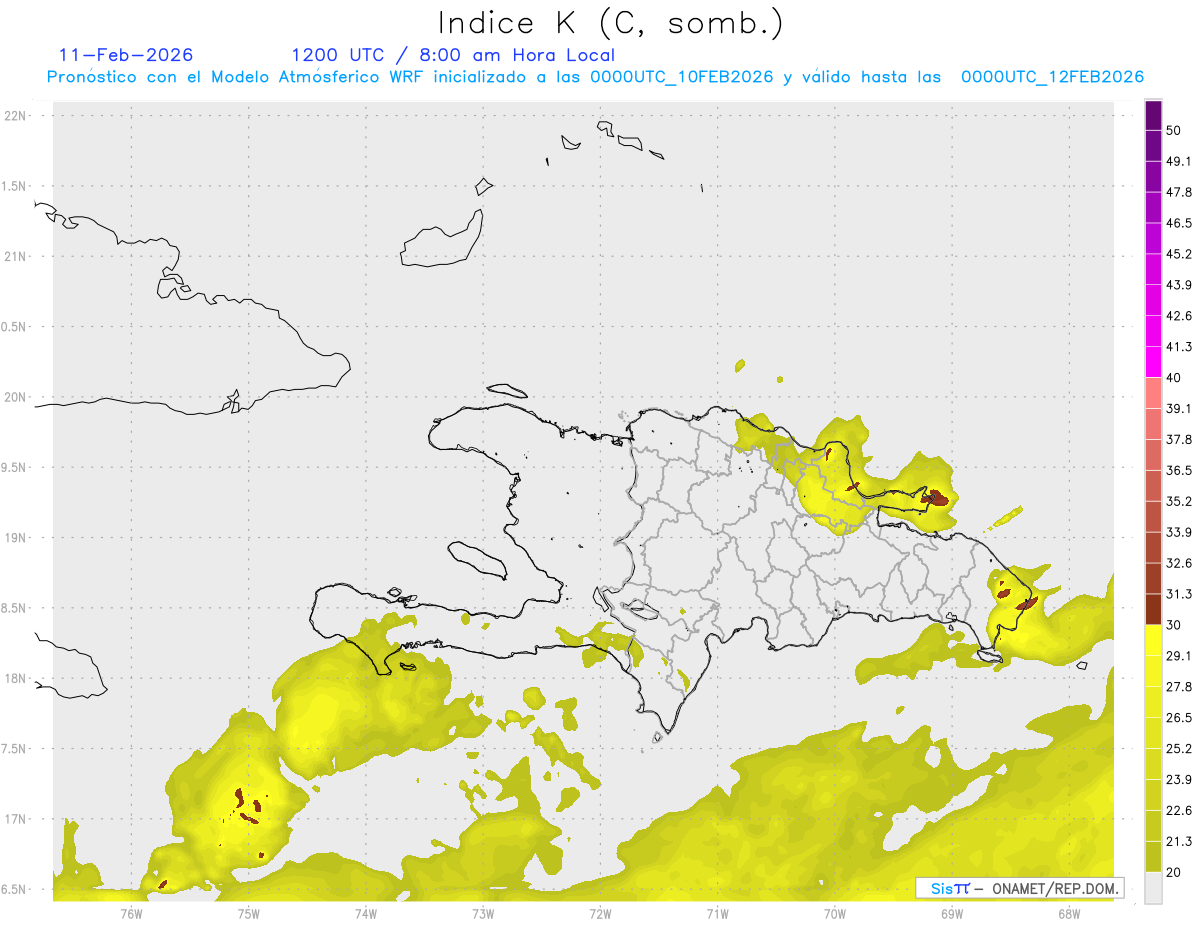Pick the dark purple swatch beside 50
This screenshot has width=1200, height=927.
tap(1153, 116)
